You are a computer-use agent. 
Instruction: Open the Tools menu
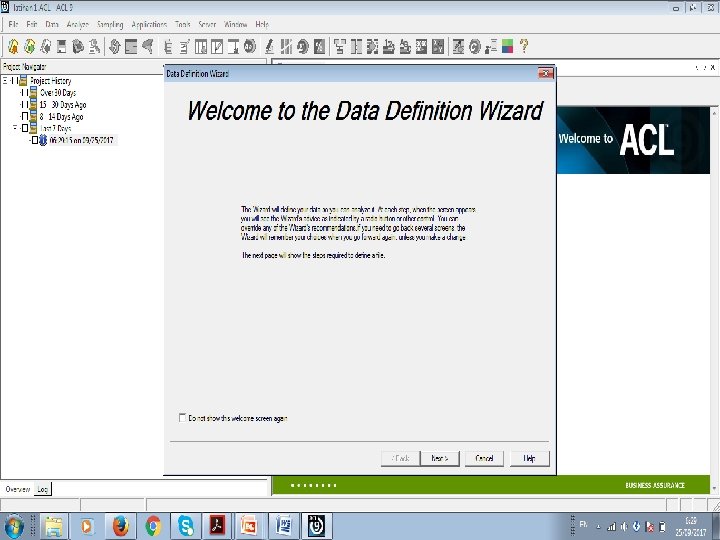pyautogui.click(x=182, y=24)
